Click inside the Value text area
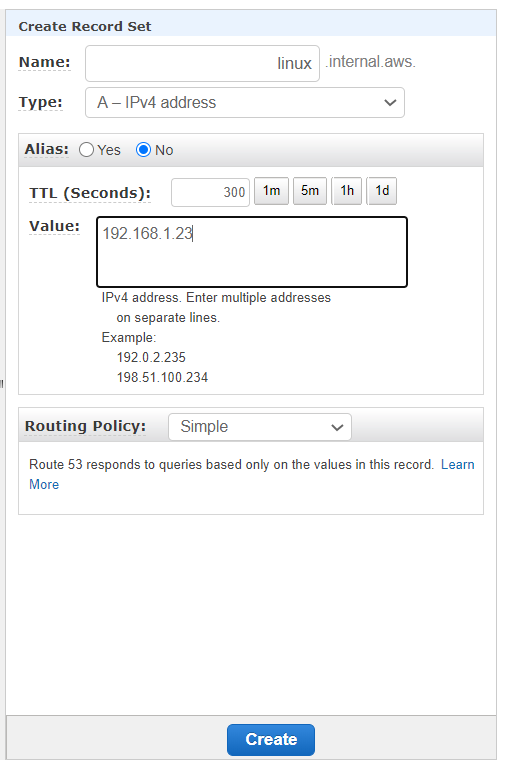The image size is (512, 760). [252, 252]
